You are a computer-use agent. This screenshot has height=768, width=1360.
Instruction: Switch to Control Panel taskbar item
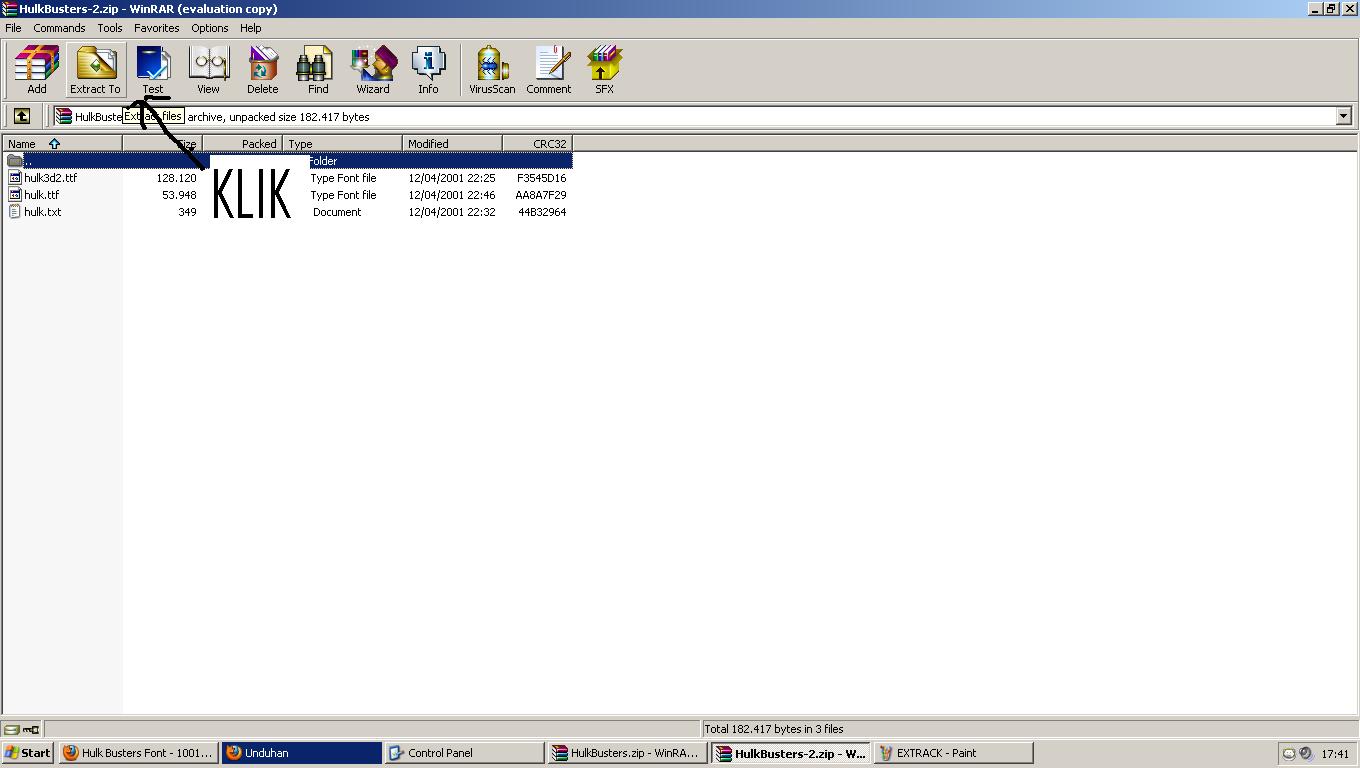(x=465, y=753)
